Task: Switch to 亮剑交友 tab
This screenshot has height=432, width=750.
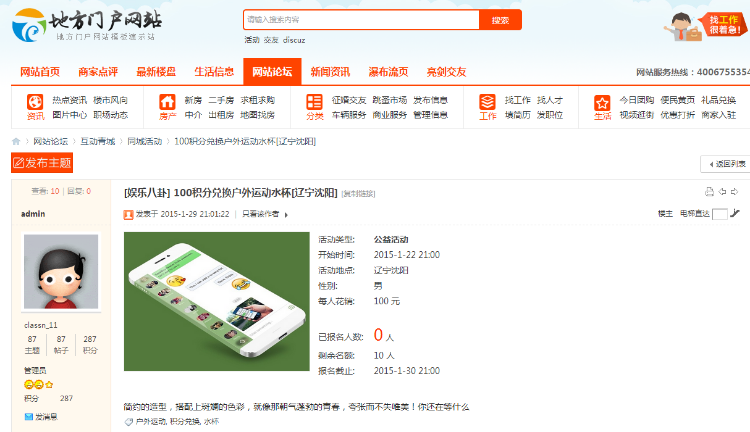Action: (x=446, y=72)
